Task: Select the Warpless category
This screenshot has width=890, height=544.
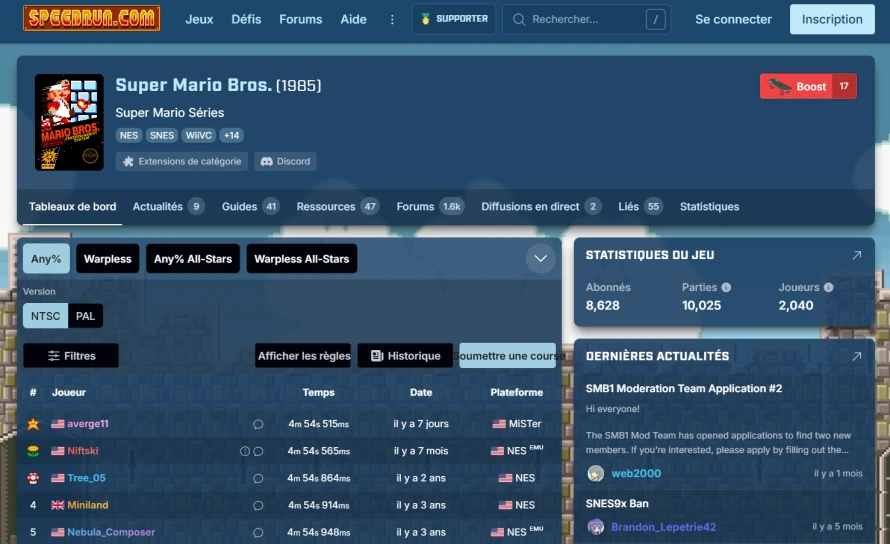Action: 107,259
